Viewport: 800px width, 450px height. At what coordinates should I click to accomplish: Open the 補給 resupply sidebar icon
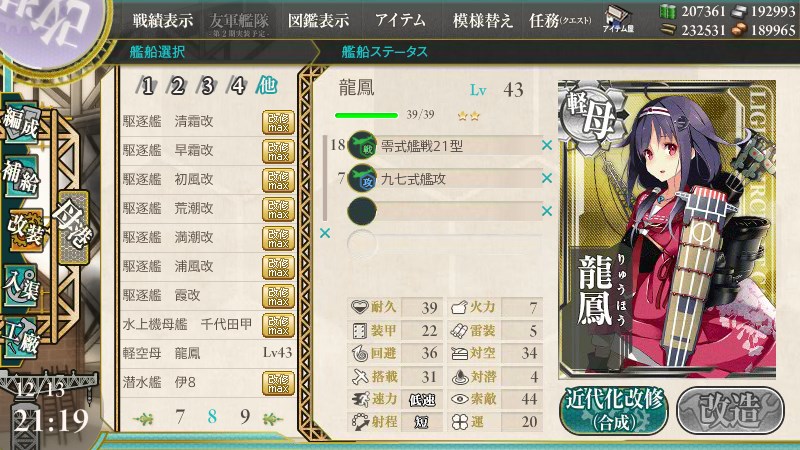pyautogui.click(x=21, y=177)
